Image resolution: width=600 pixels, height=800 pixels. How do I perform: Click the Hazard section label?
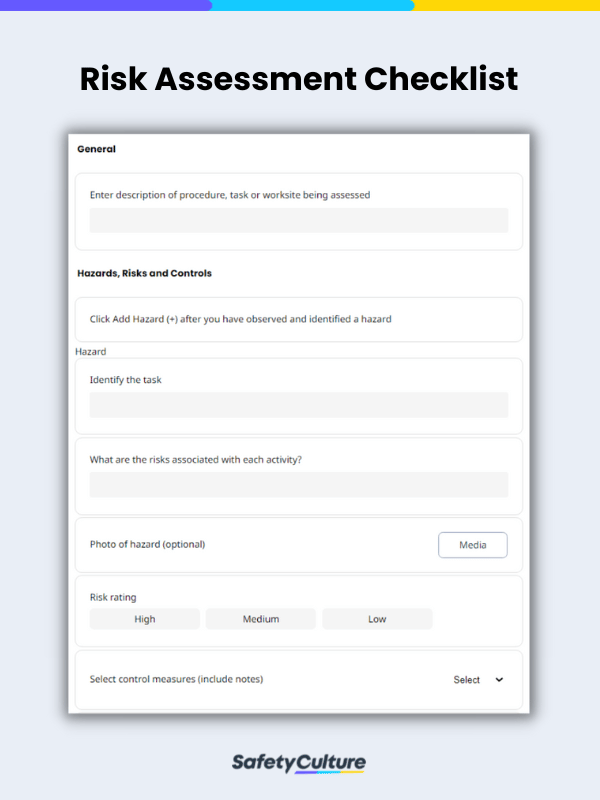pos(90,351)
